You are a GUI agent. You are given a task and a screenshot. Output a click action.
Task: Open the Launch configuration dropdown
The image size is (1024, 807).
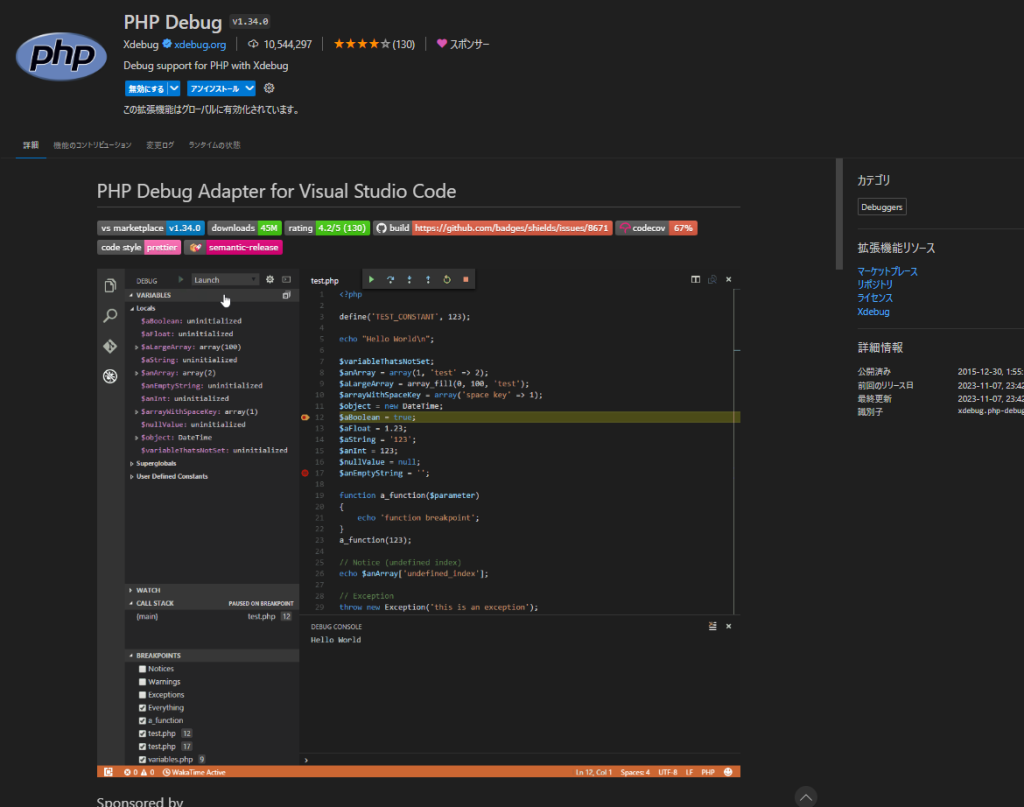(x=225, y=279)
